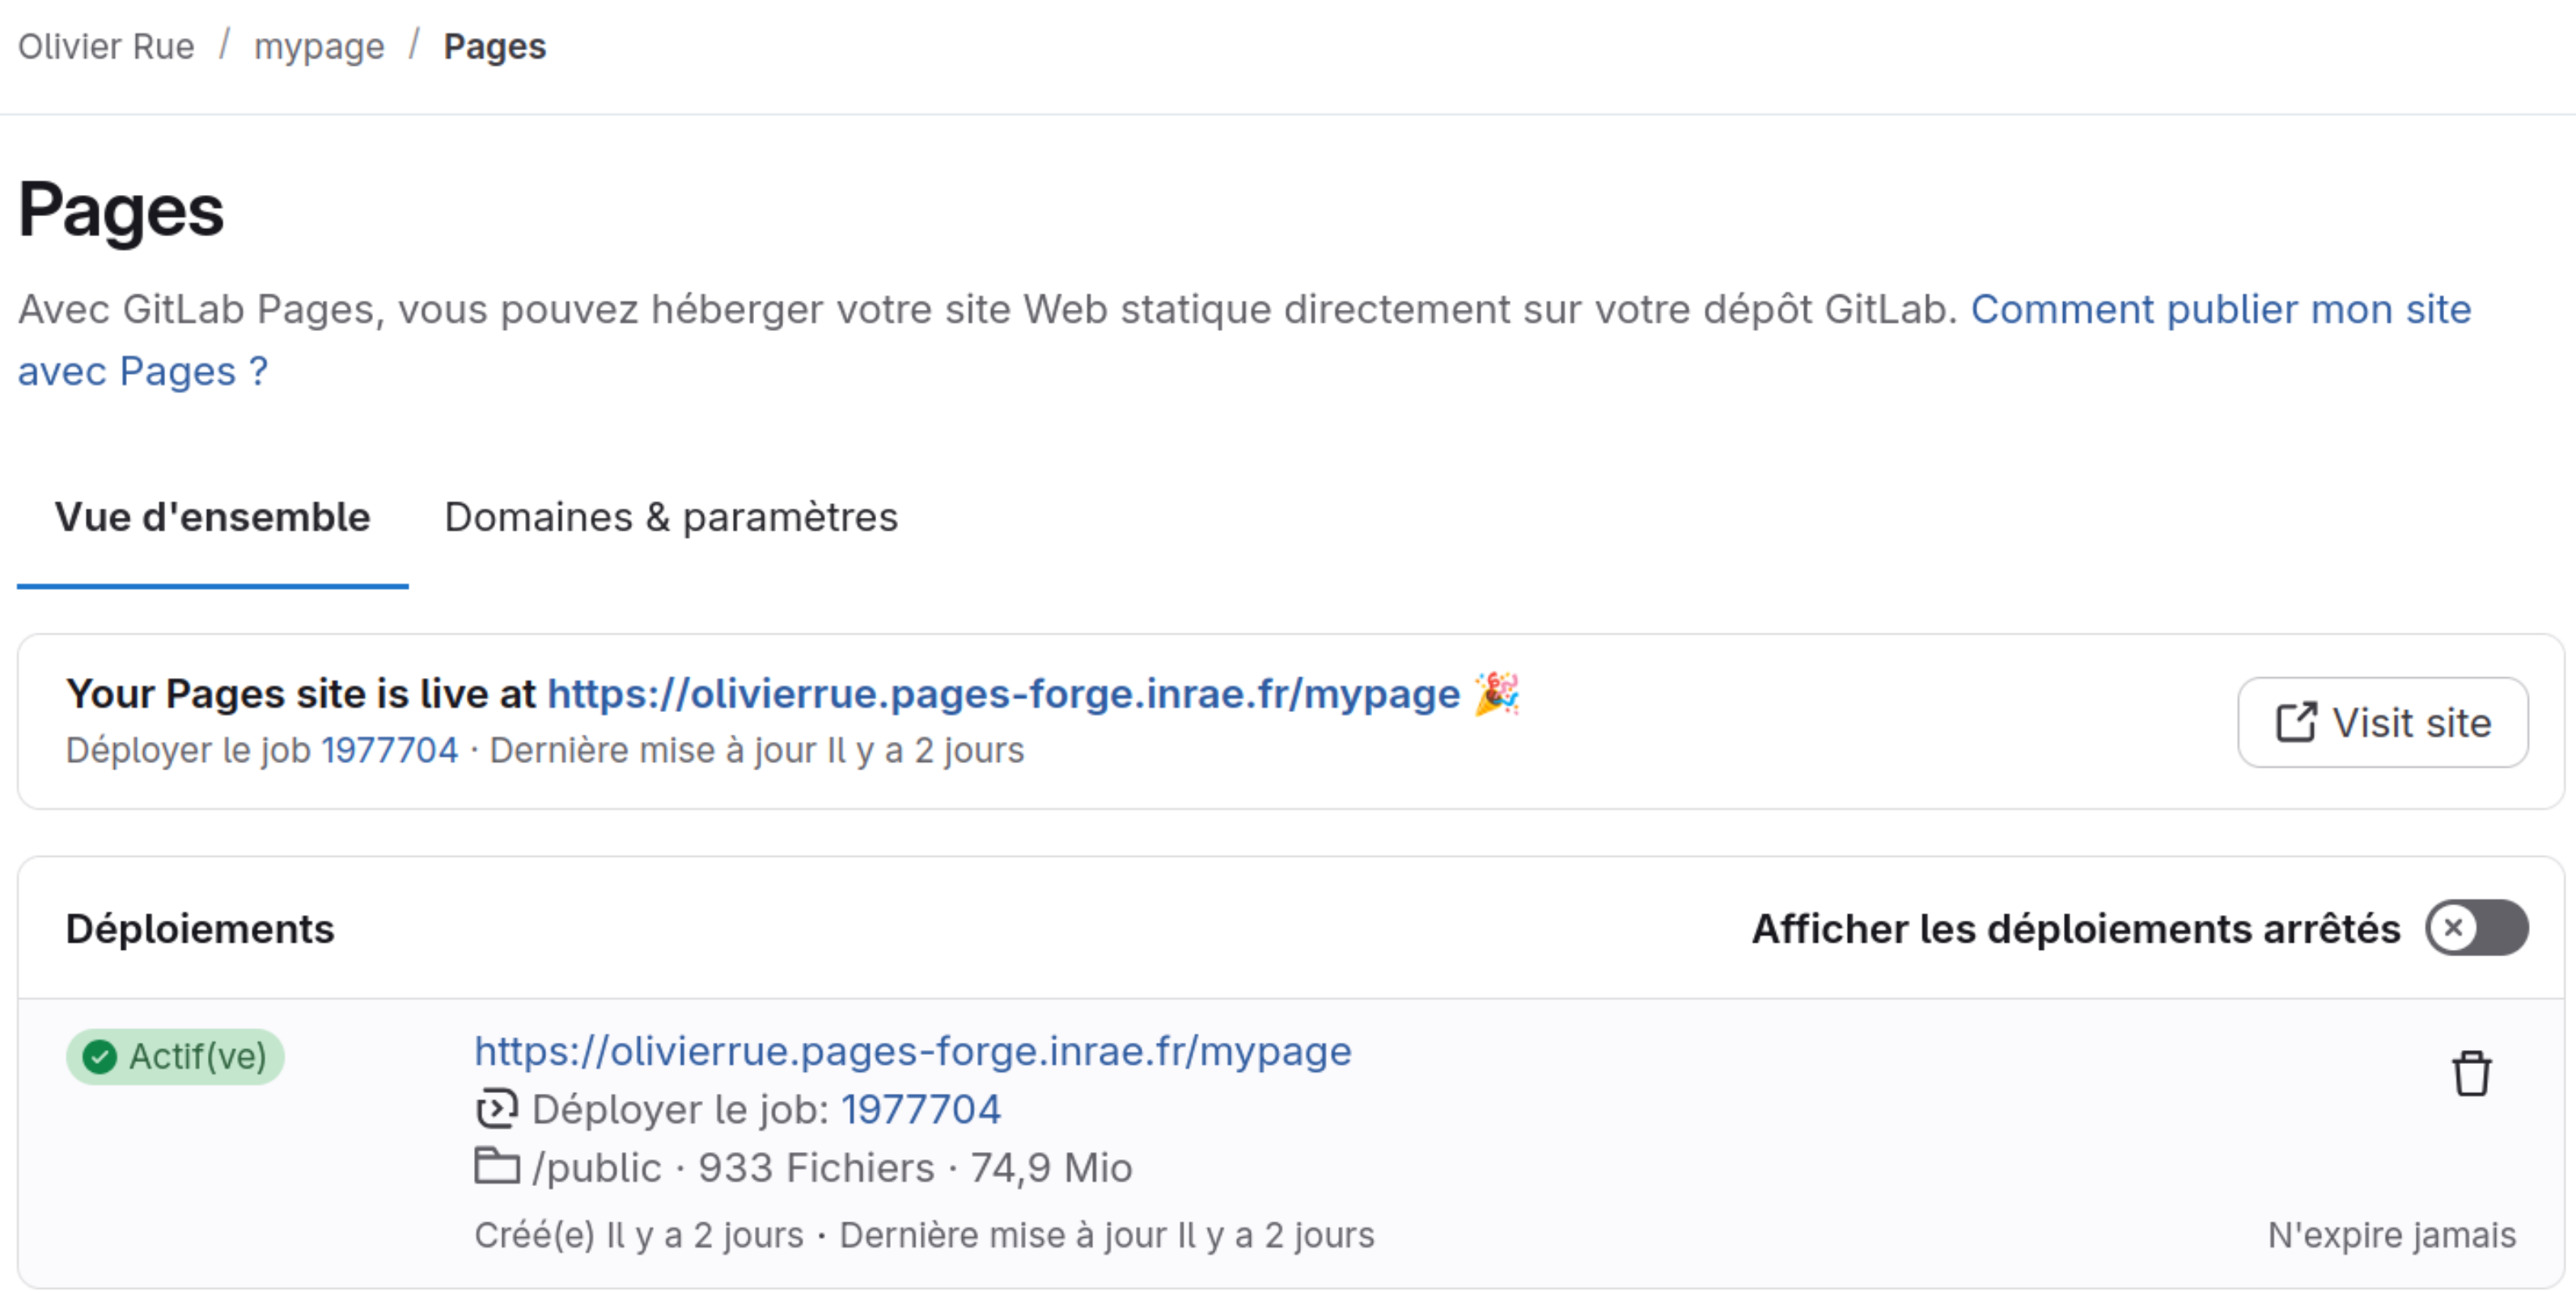This screenshot has width=2576, height=1309.
Task: Click the /public folder icon
Action: tap(496, 1166)
